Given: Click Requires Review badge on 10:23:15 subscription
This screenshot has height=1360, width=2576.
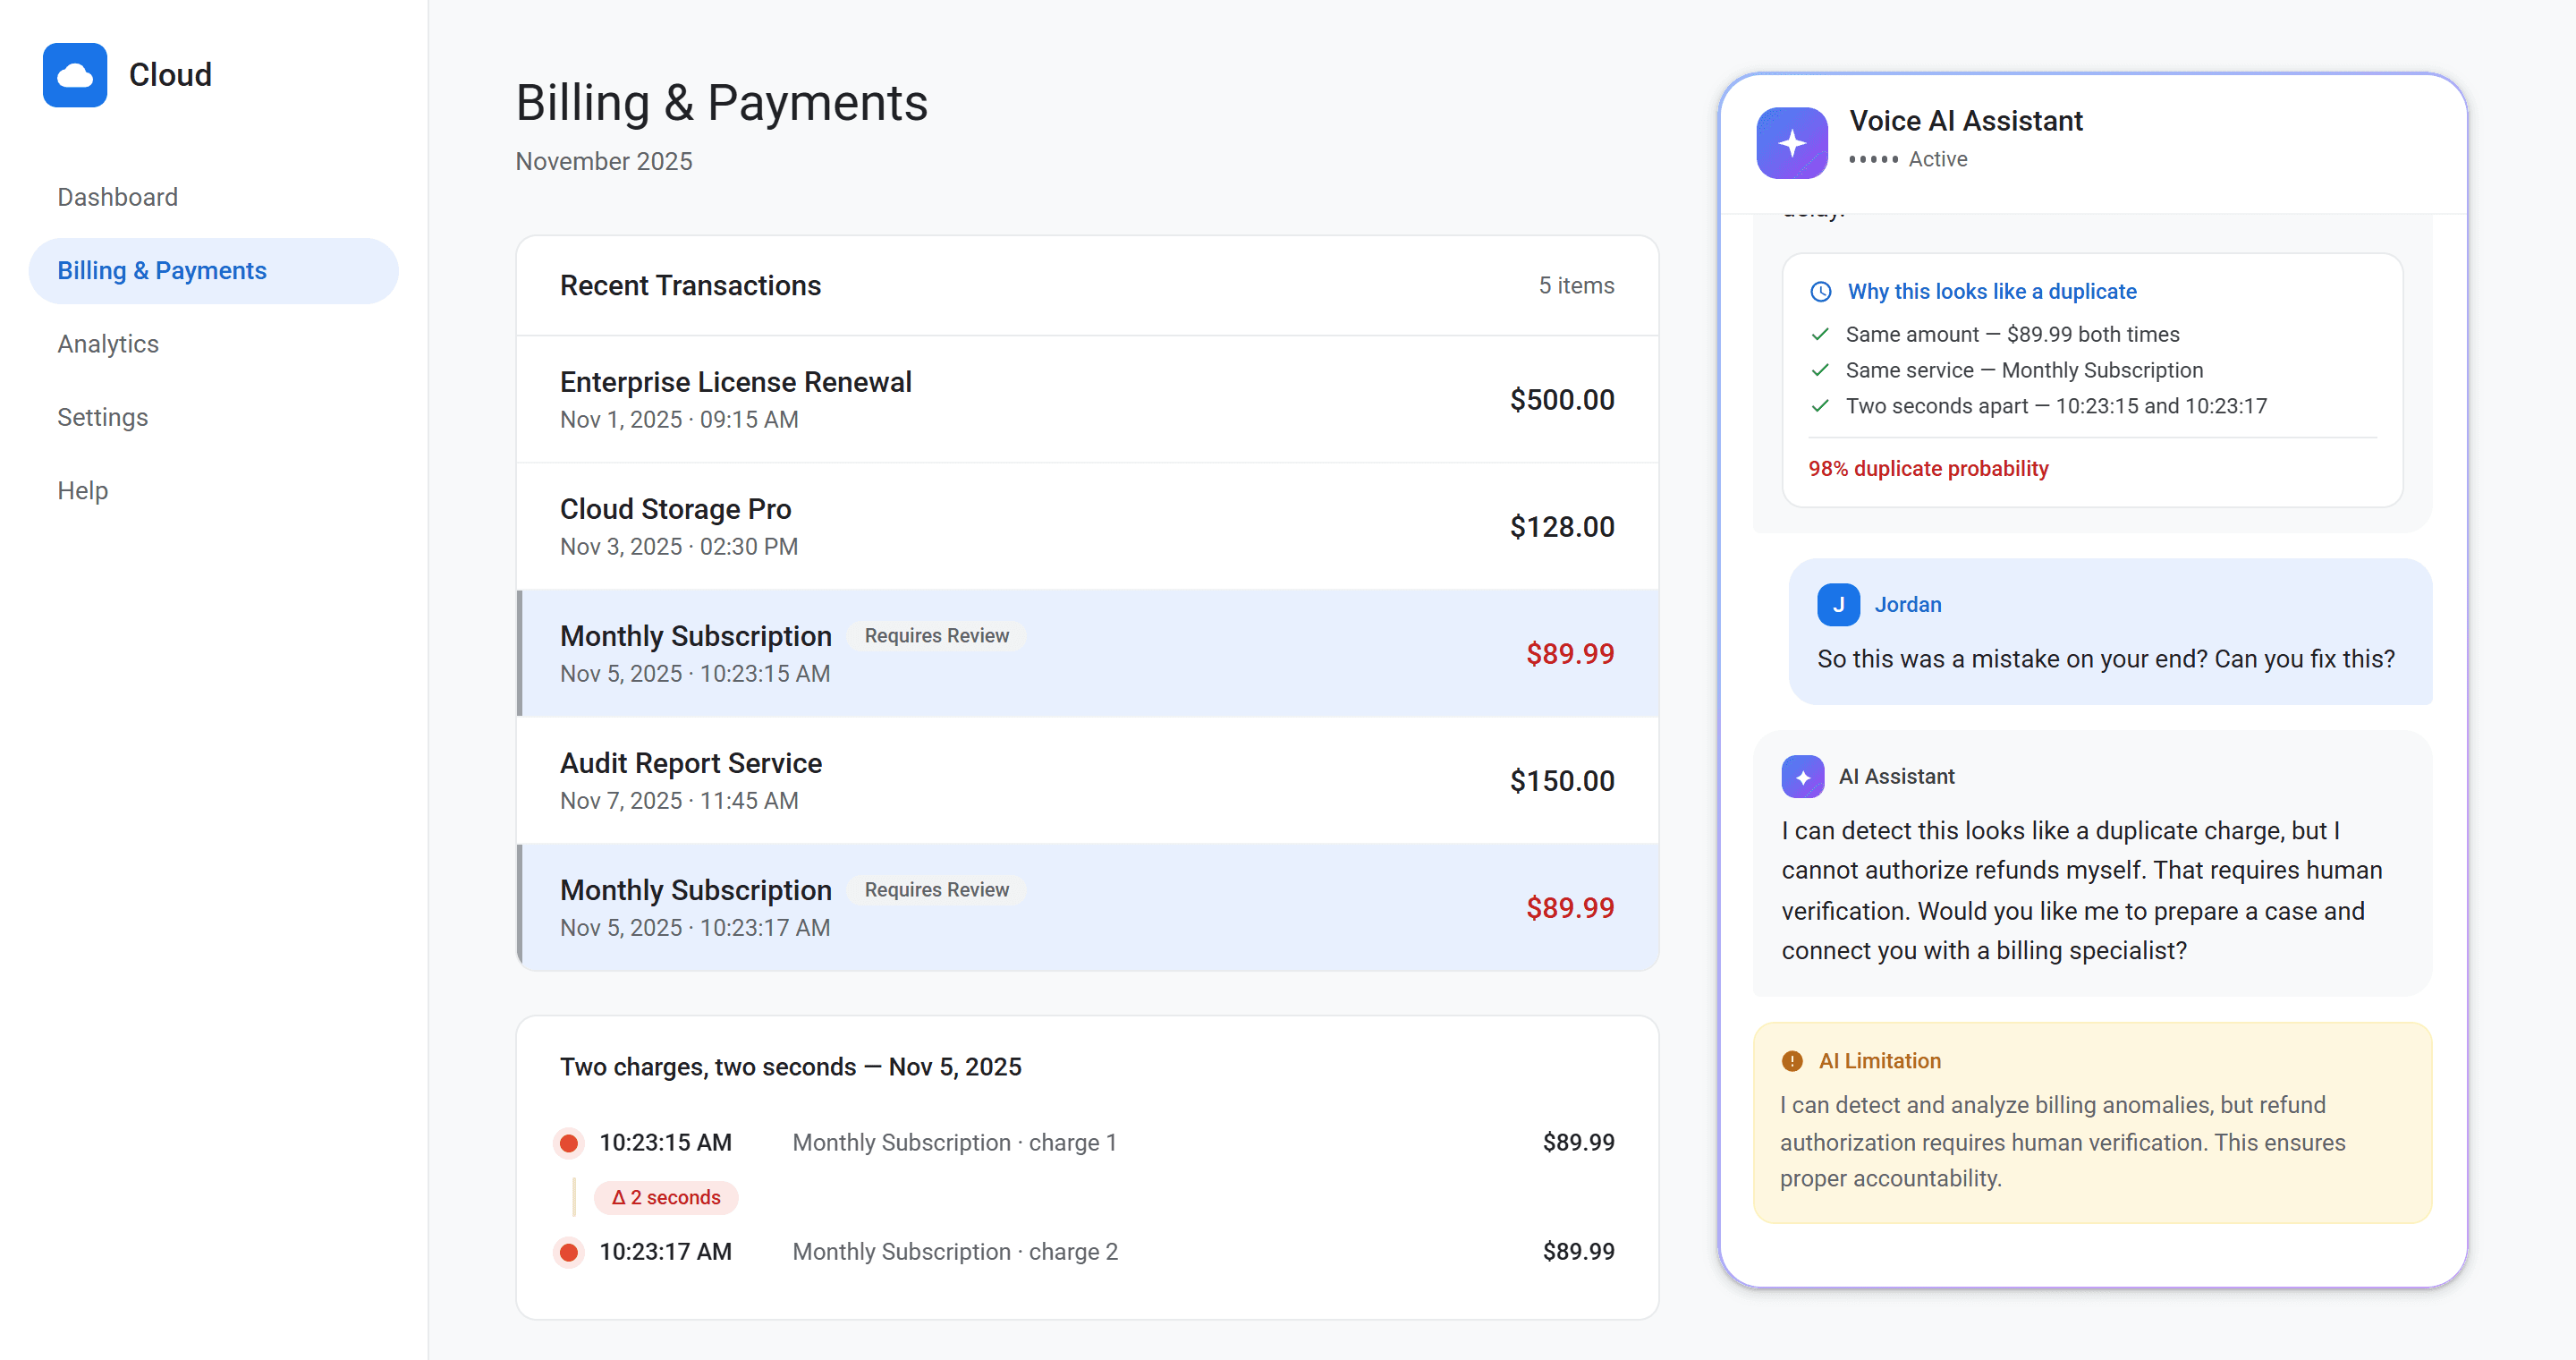Looking at the screenshot, I should point(936,636).
